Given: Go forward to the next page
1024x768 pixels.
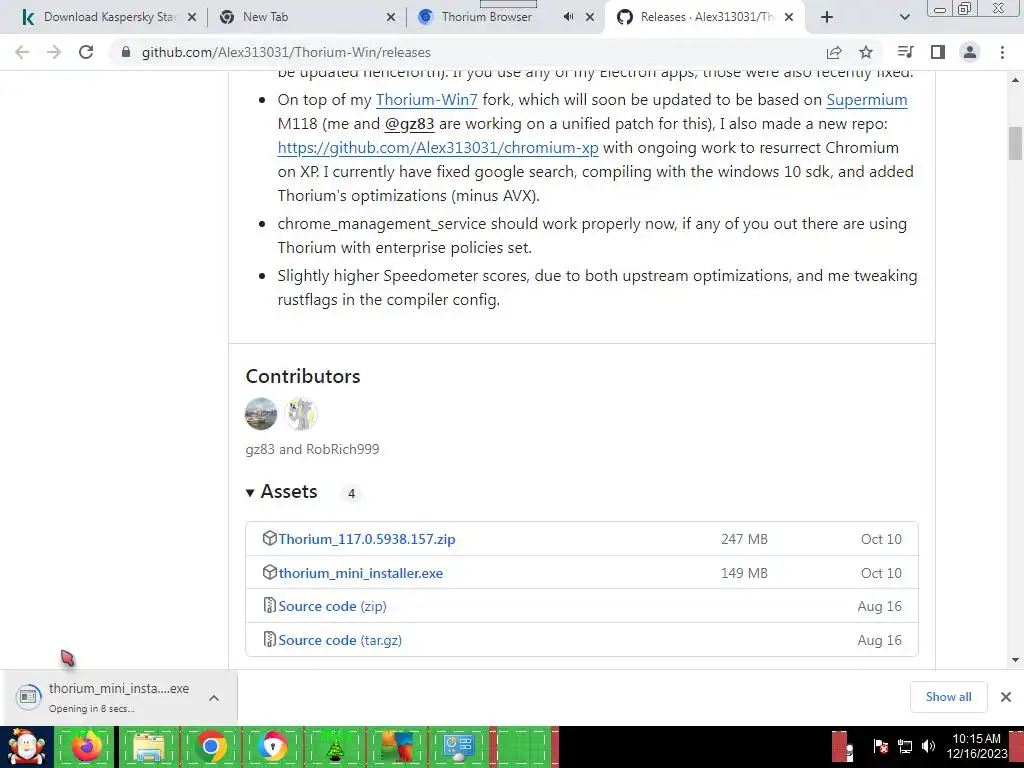Looking at the screenshot, I should 54,52.
